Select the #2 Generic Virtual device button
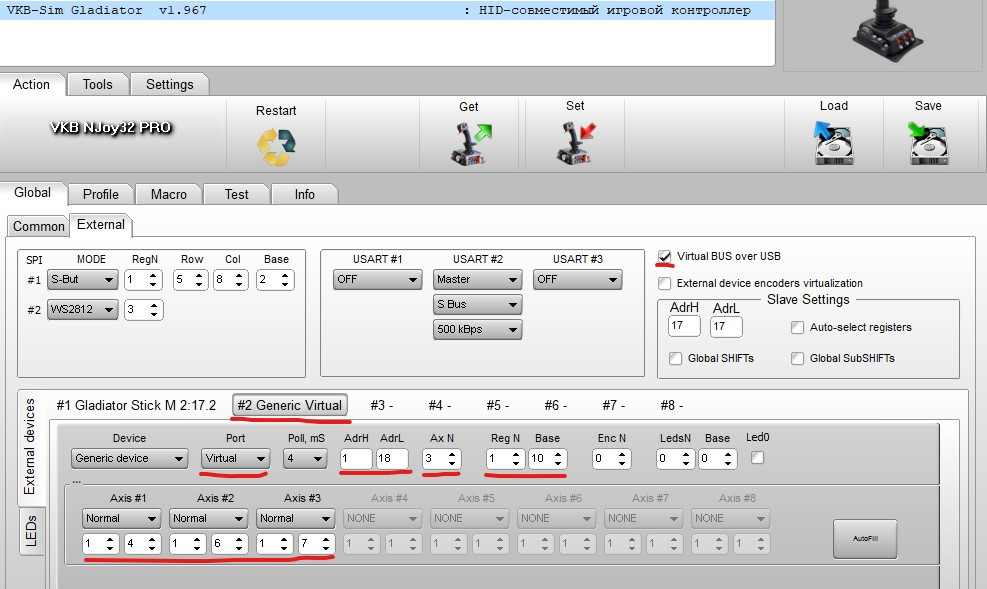Image resolution: width=987 pixels, height=589 pixels. 290,405
